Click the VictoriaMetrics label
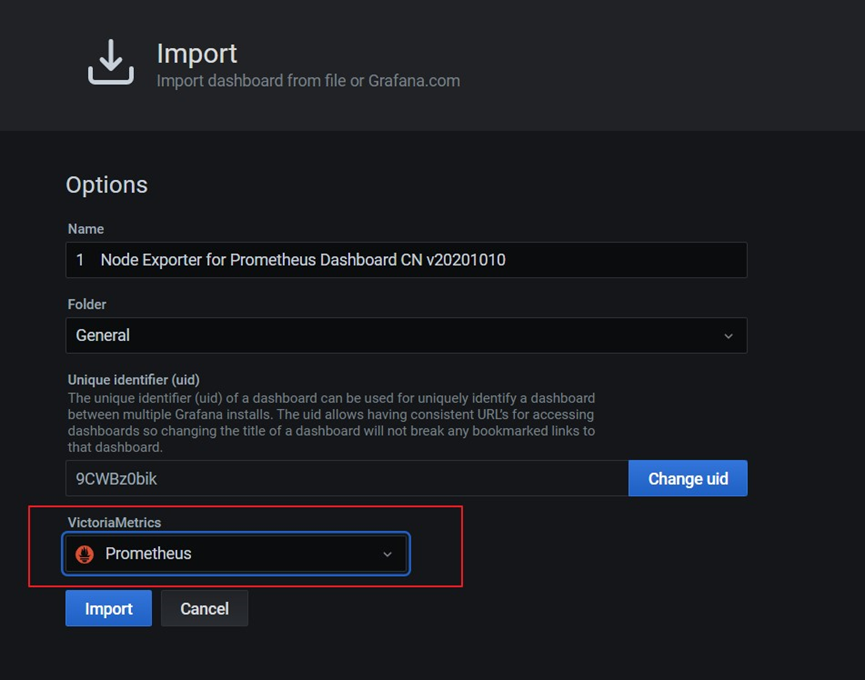The height and width of the screenshot is (680, 865). [x=114, y=522]
